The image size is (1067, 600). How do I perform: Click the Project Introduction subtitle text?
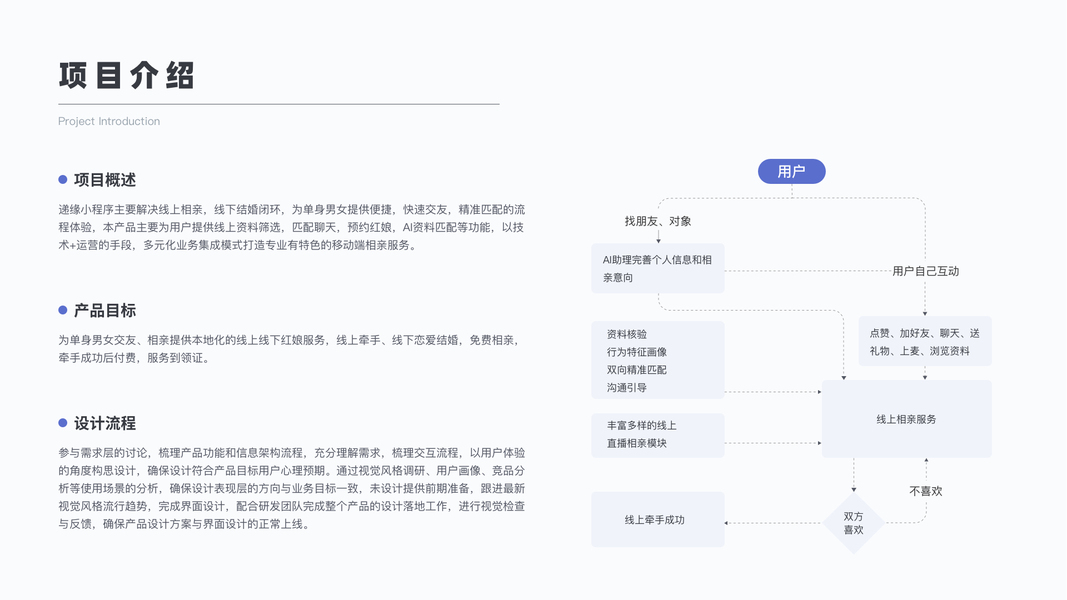[x=109, y=122]
